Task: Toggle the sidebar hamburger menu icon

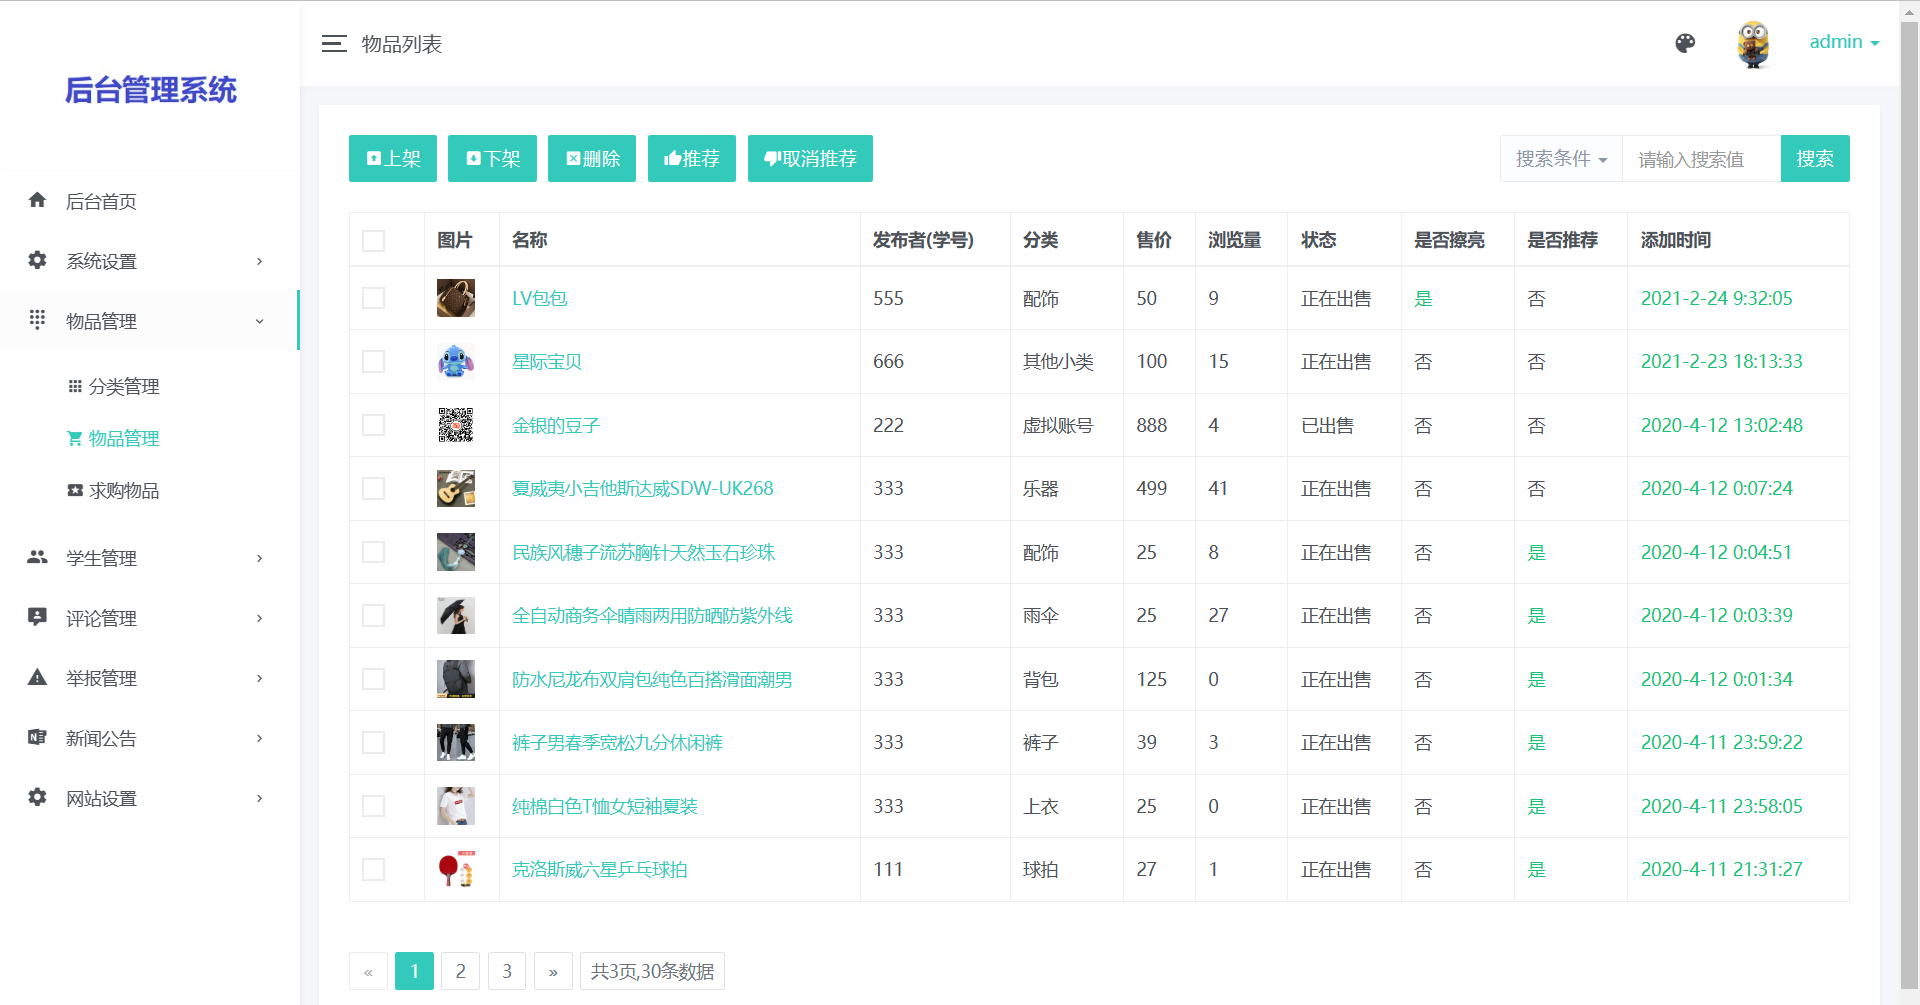Action: 334,44
